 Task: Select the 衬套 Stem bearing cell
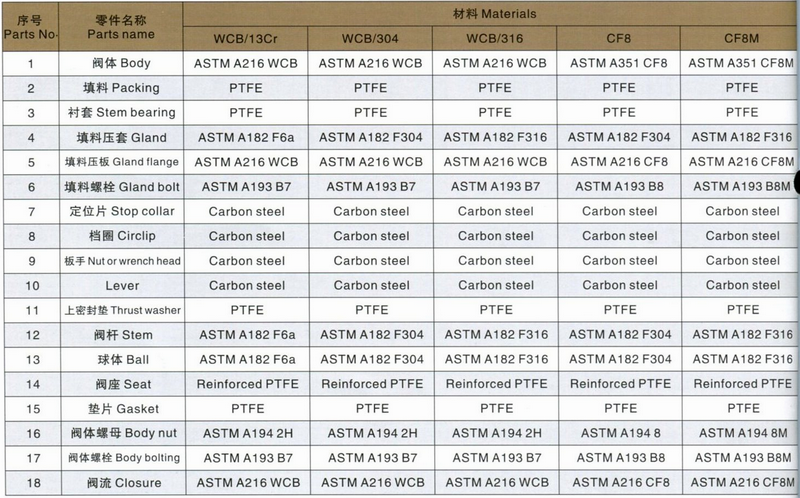point(122,113)
